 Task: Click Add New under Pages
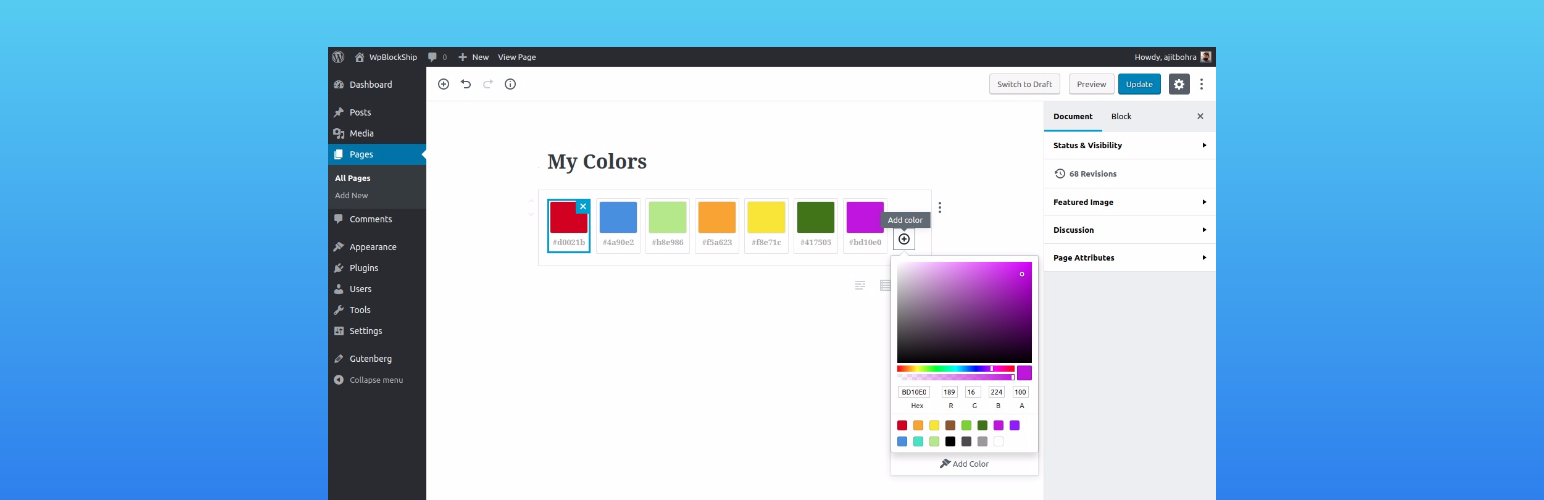pyautogui.click(x=352, y=195)
